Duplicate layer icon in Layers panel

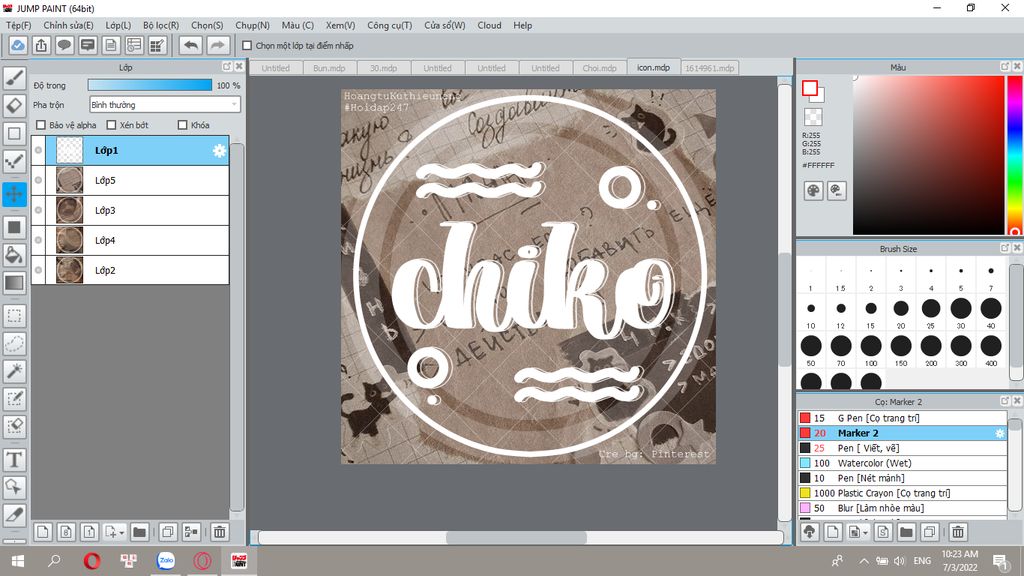[x=168, y=532]
